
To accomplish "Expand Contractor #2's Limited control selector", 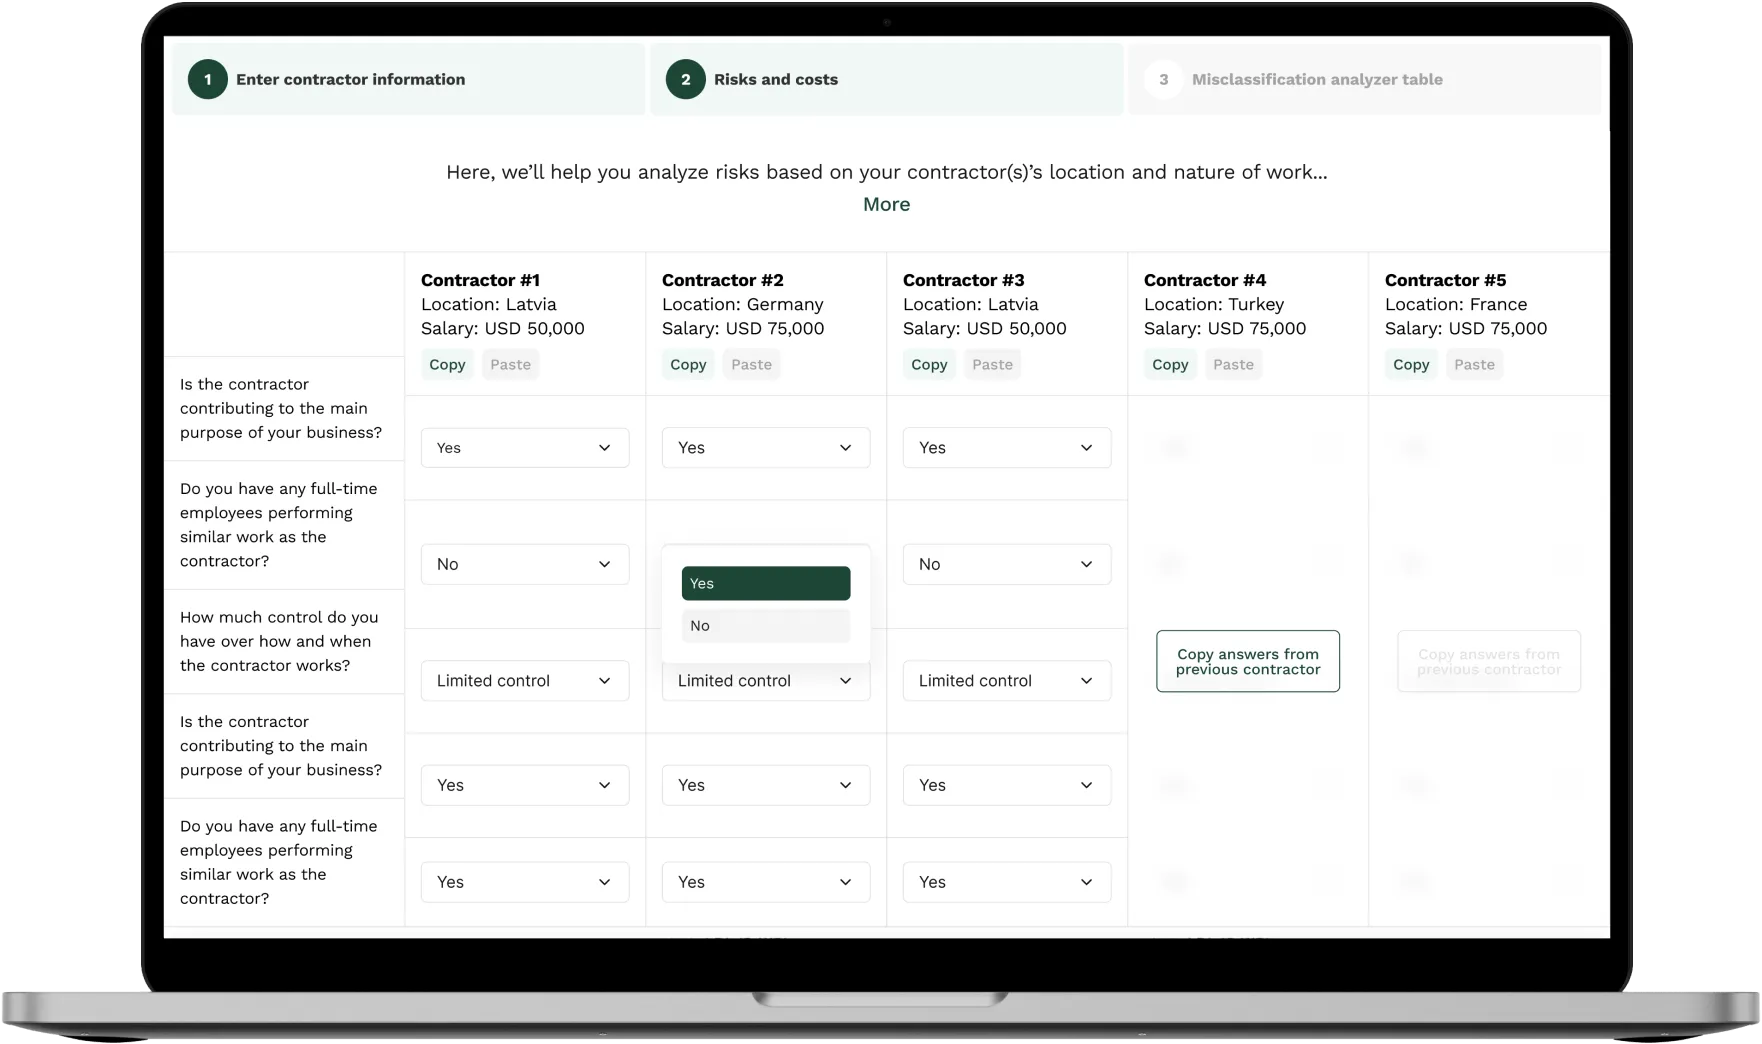I will pos(765,680).
